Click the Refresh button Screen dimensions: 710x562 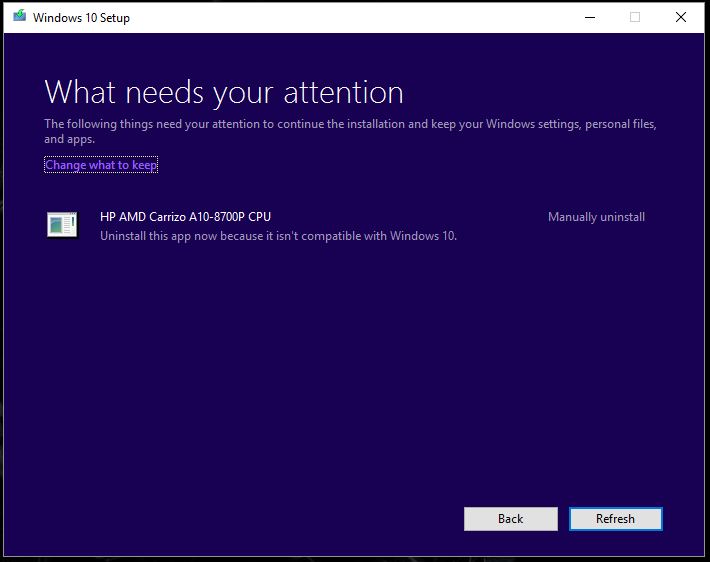615,519
